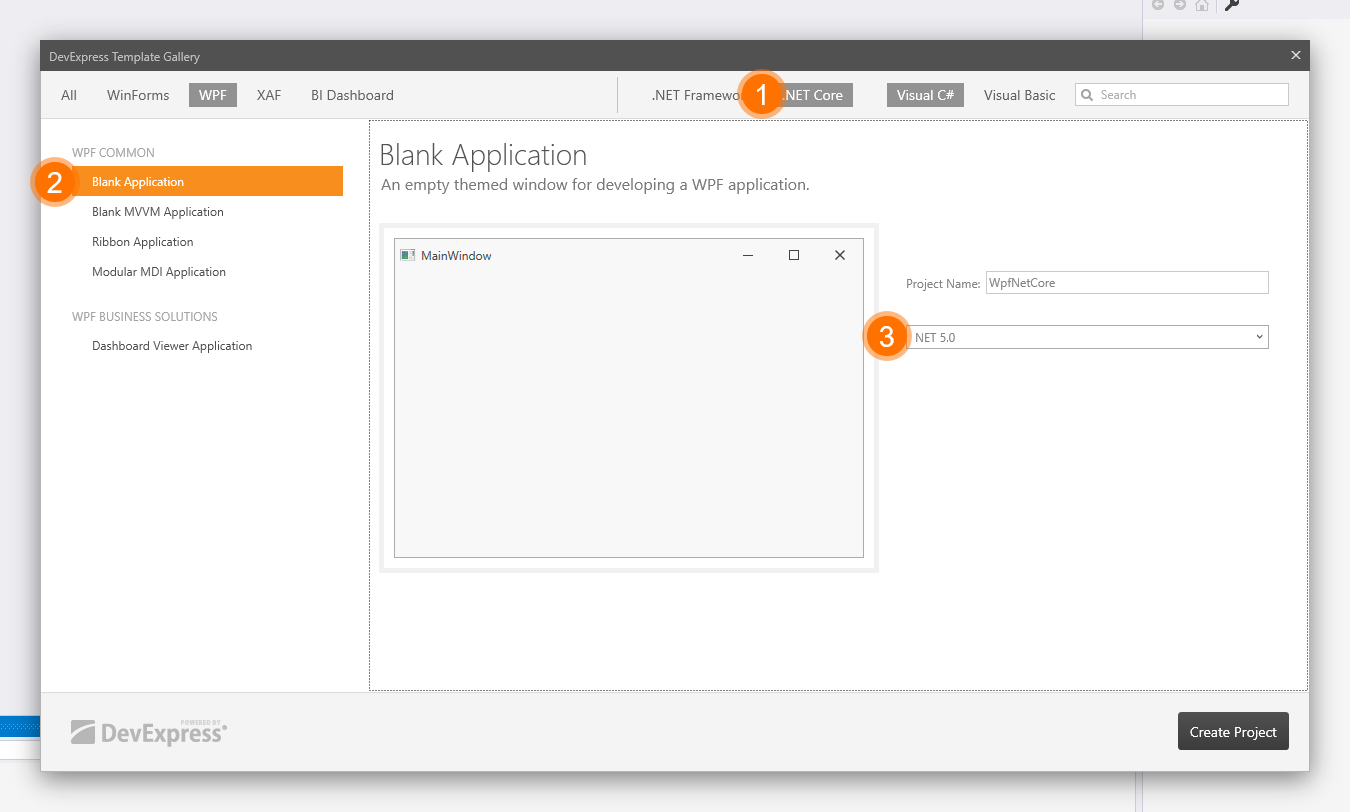Select the Blank Application template

[208, 181]
